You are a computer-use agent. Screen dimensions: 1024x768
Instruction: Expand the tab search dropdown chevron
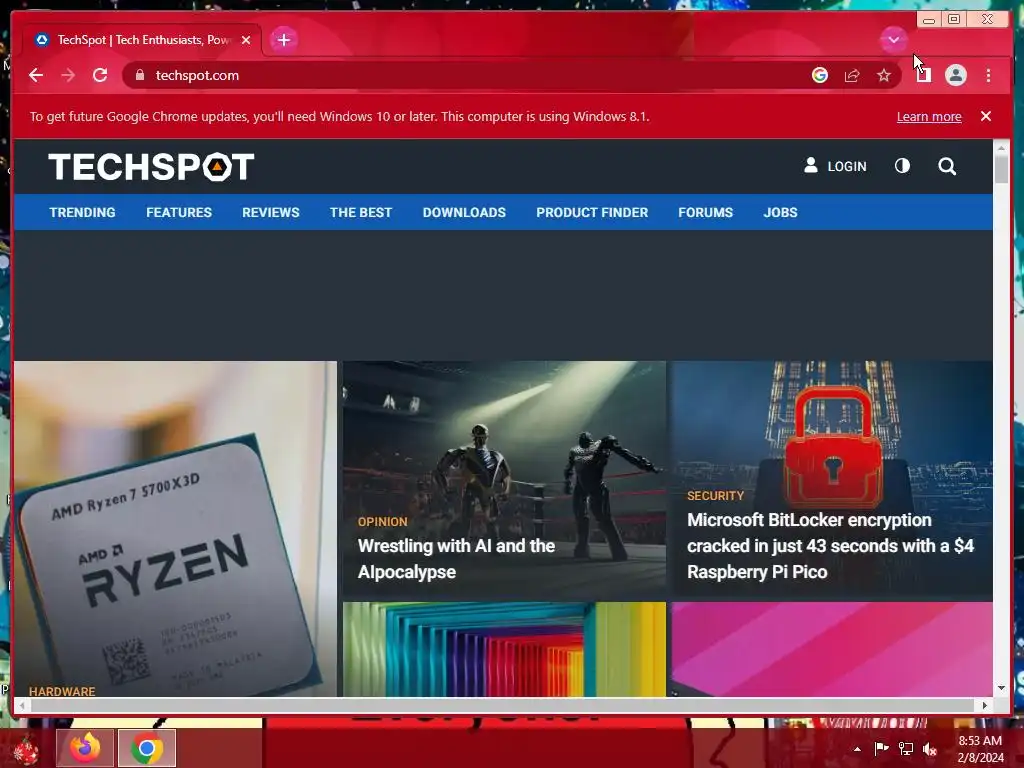click(893, 40)
